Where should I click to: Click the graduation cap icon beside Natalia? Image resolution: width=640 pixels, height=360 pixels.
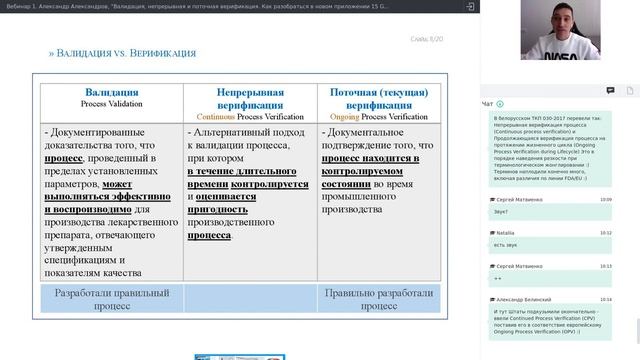coord(492,233)
